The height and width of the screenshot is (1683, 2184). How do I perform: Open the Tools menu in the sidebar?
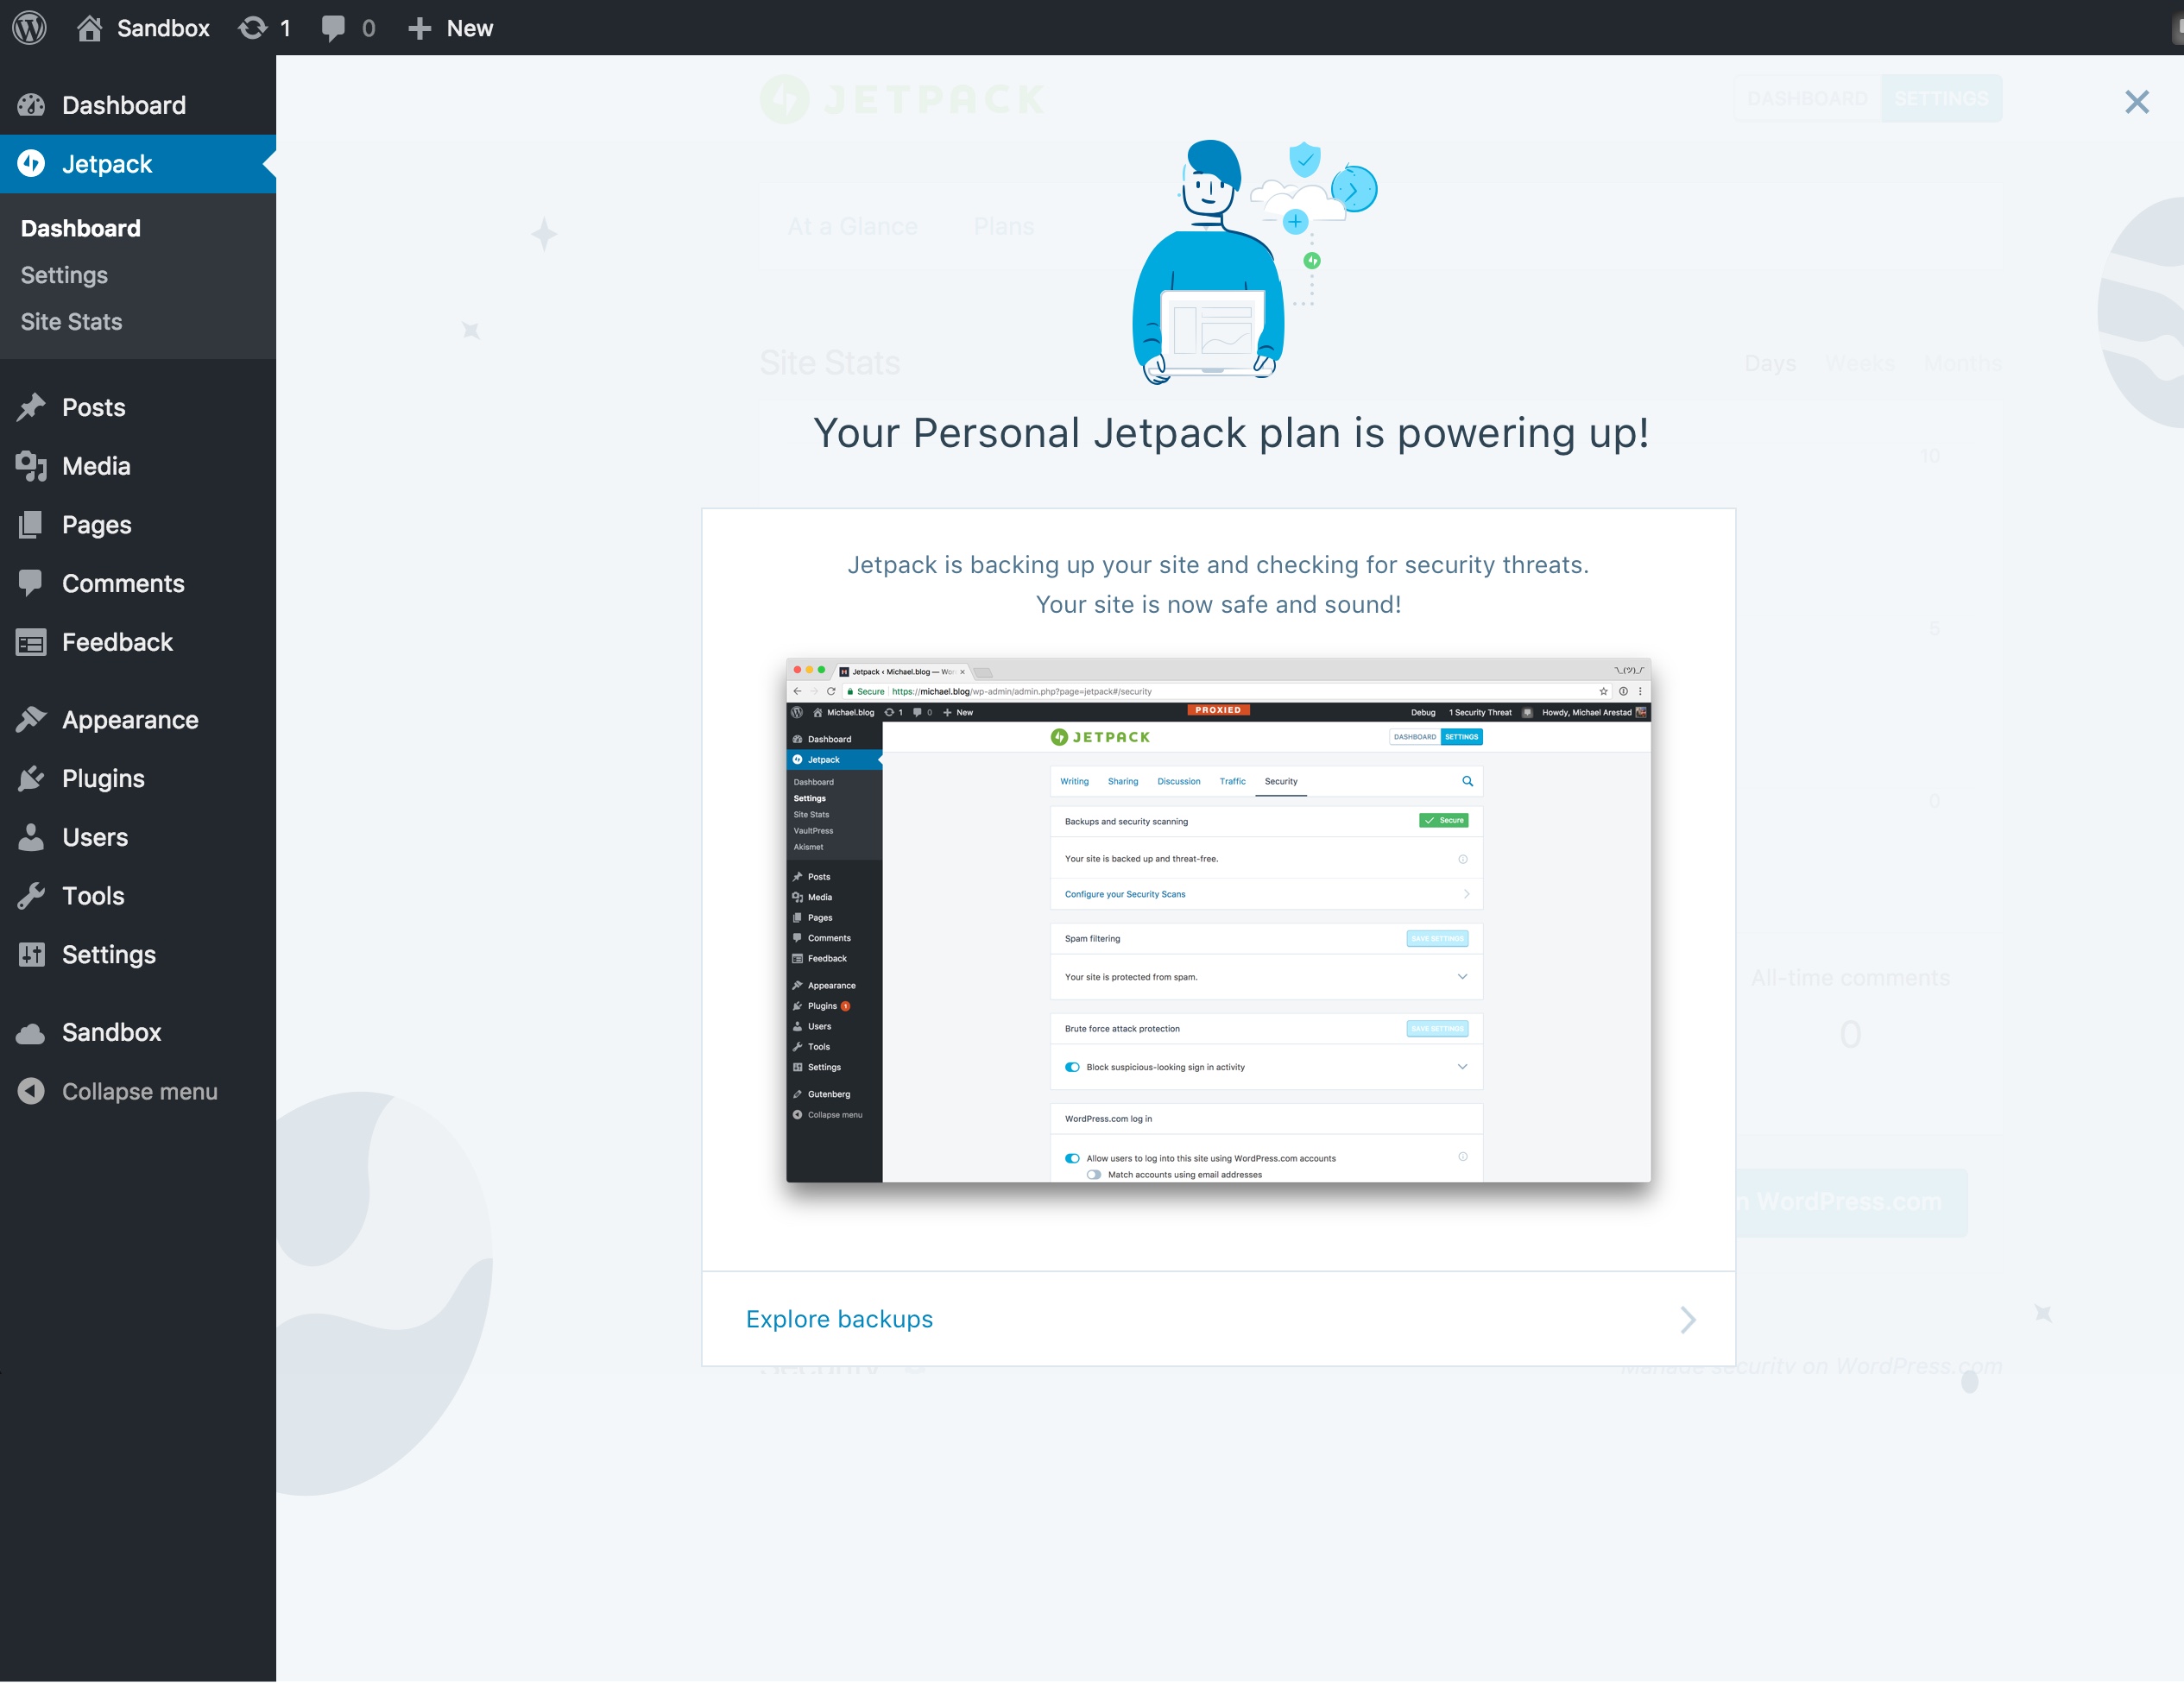pyautogui.click(x=93, y=896)
